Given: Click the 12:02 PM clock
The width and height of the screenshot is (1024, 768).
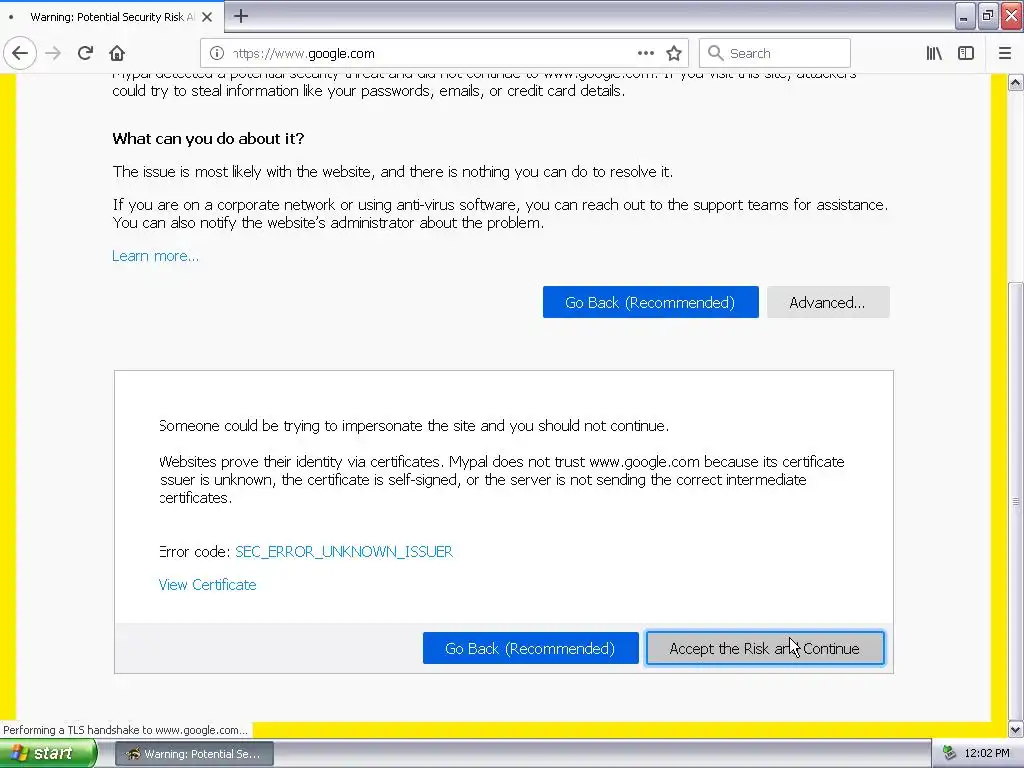Looking at the screenshot, I should point(987,754).
